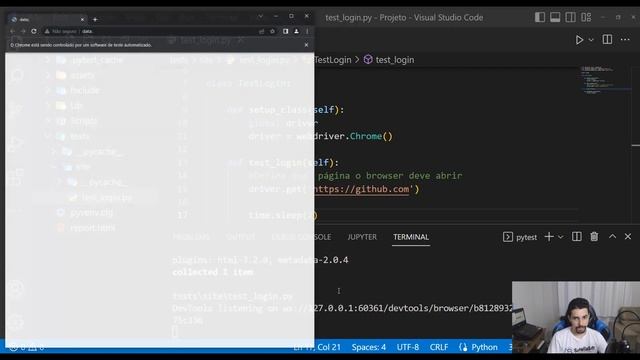Close the data: Chrome tab

tap(82, 19)
